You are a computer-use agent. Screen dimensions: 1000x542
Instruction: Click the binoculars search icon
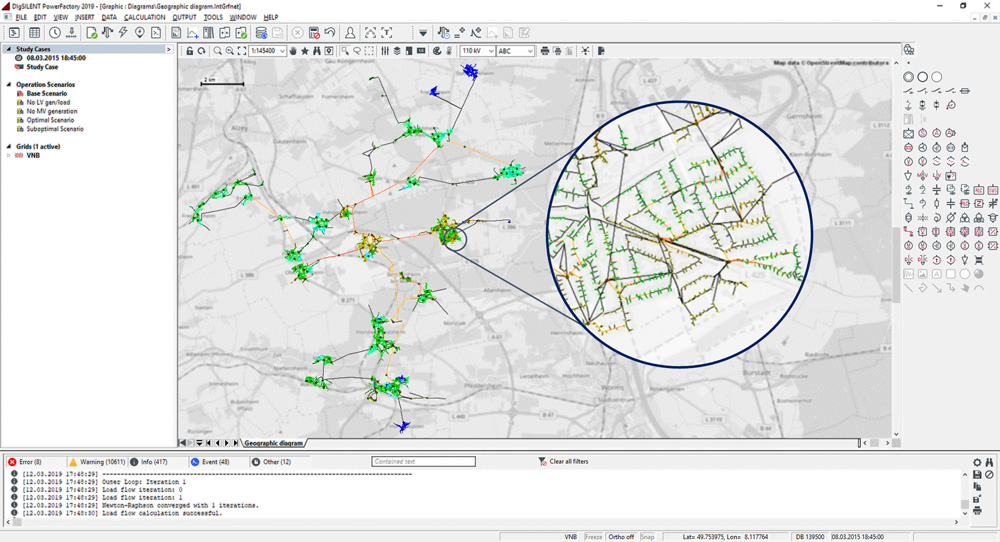click(x=316, y=51)
